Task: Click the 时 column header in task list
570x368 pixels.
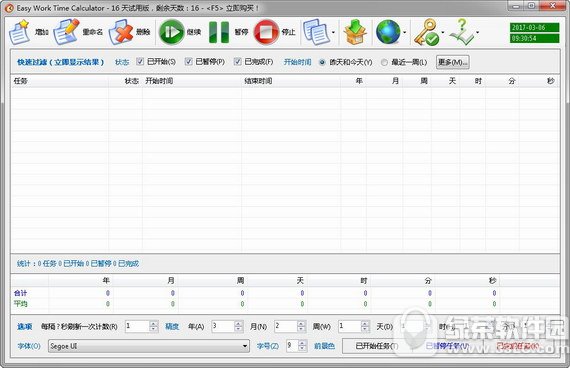Action: tap(473, 81)
